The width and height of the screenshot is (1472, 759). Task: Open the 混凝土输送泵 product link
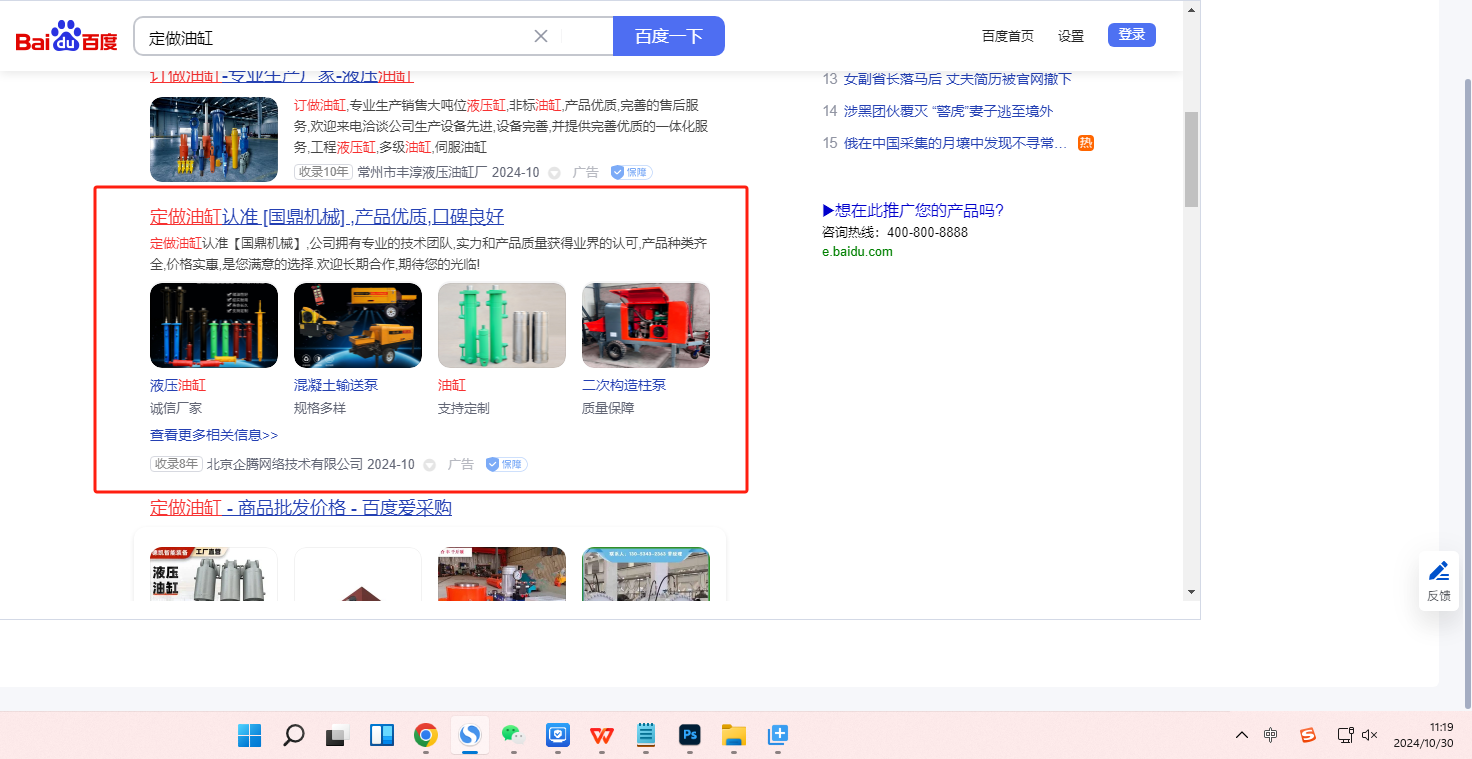coord(336,385)
